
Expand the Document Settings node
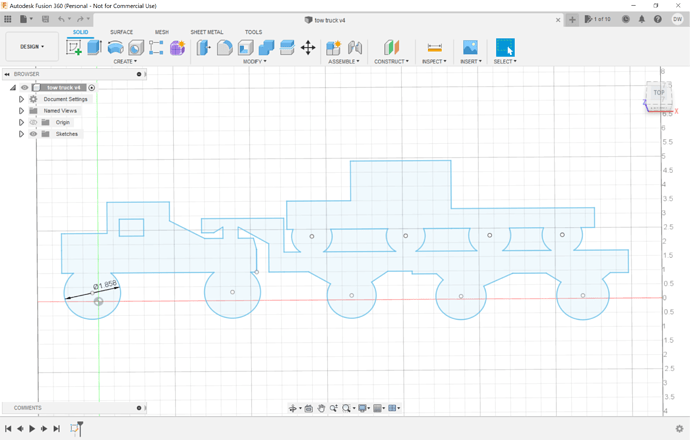tap(21, 99)
